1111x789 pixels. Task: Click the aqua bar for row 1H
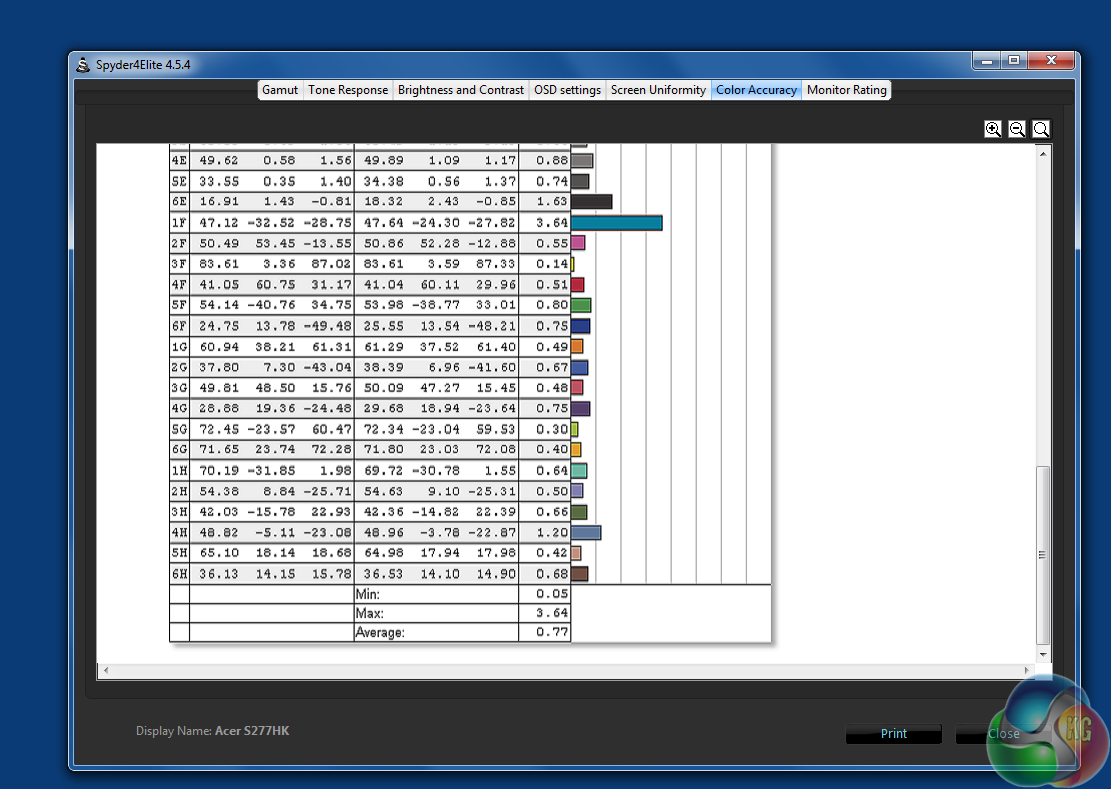(579, 470)
